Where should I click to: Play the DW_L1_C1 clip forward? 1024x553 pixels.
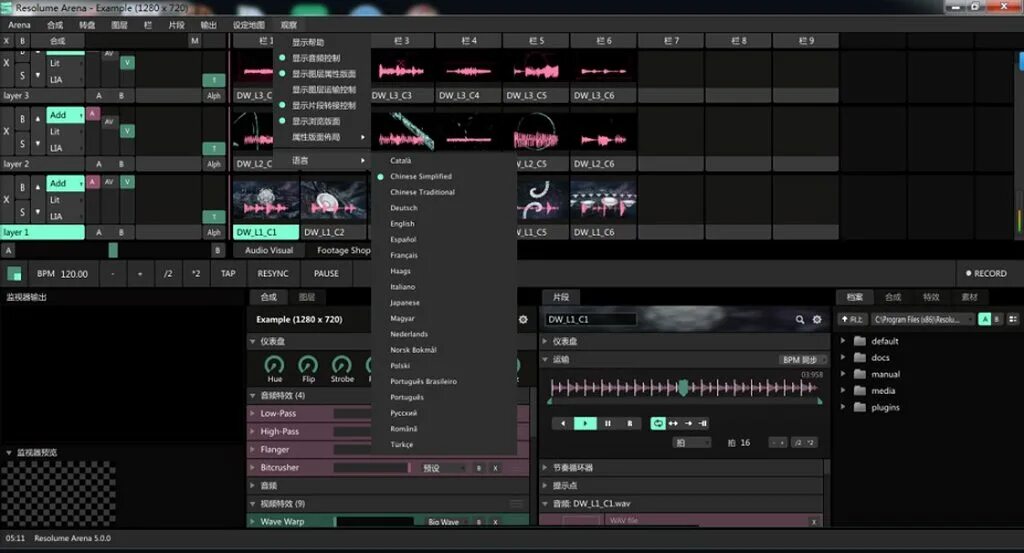point(585,424)
